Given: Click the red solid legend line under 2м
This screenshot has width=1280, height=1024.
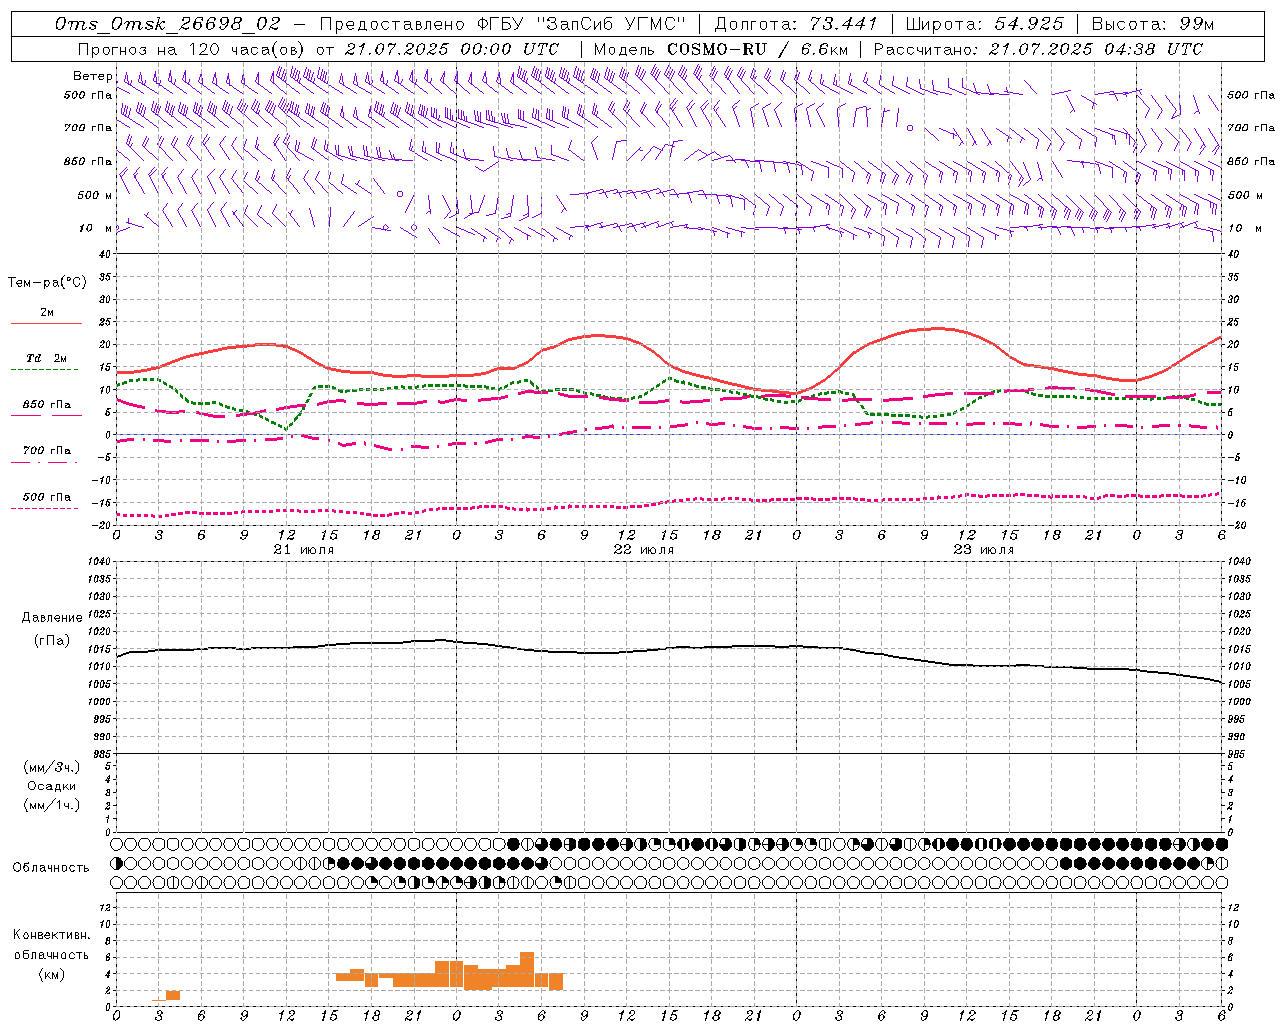Looking at the screenshot, I should tap(46, 323).
